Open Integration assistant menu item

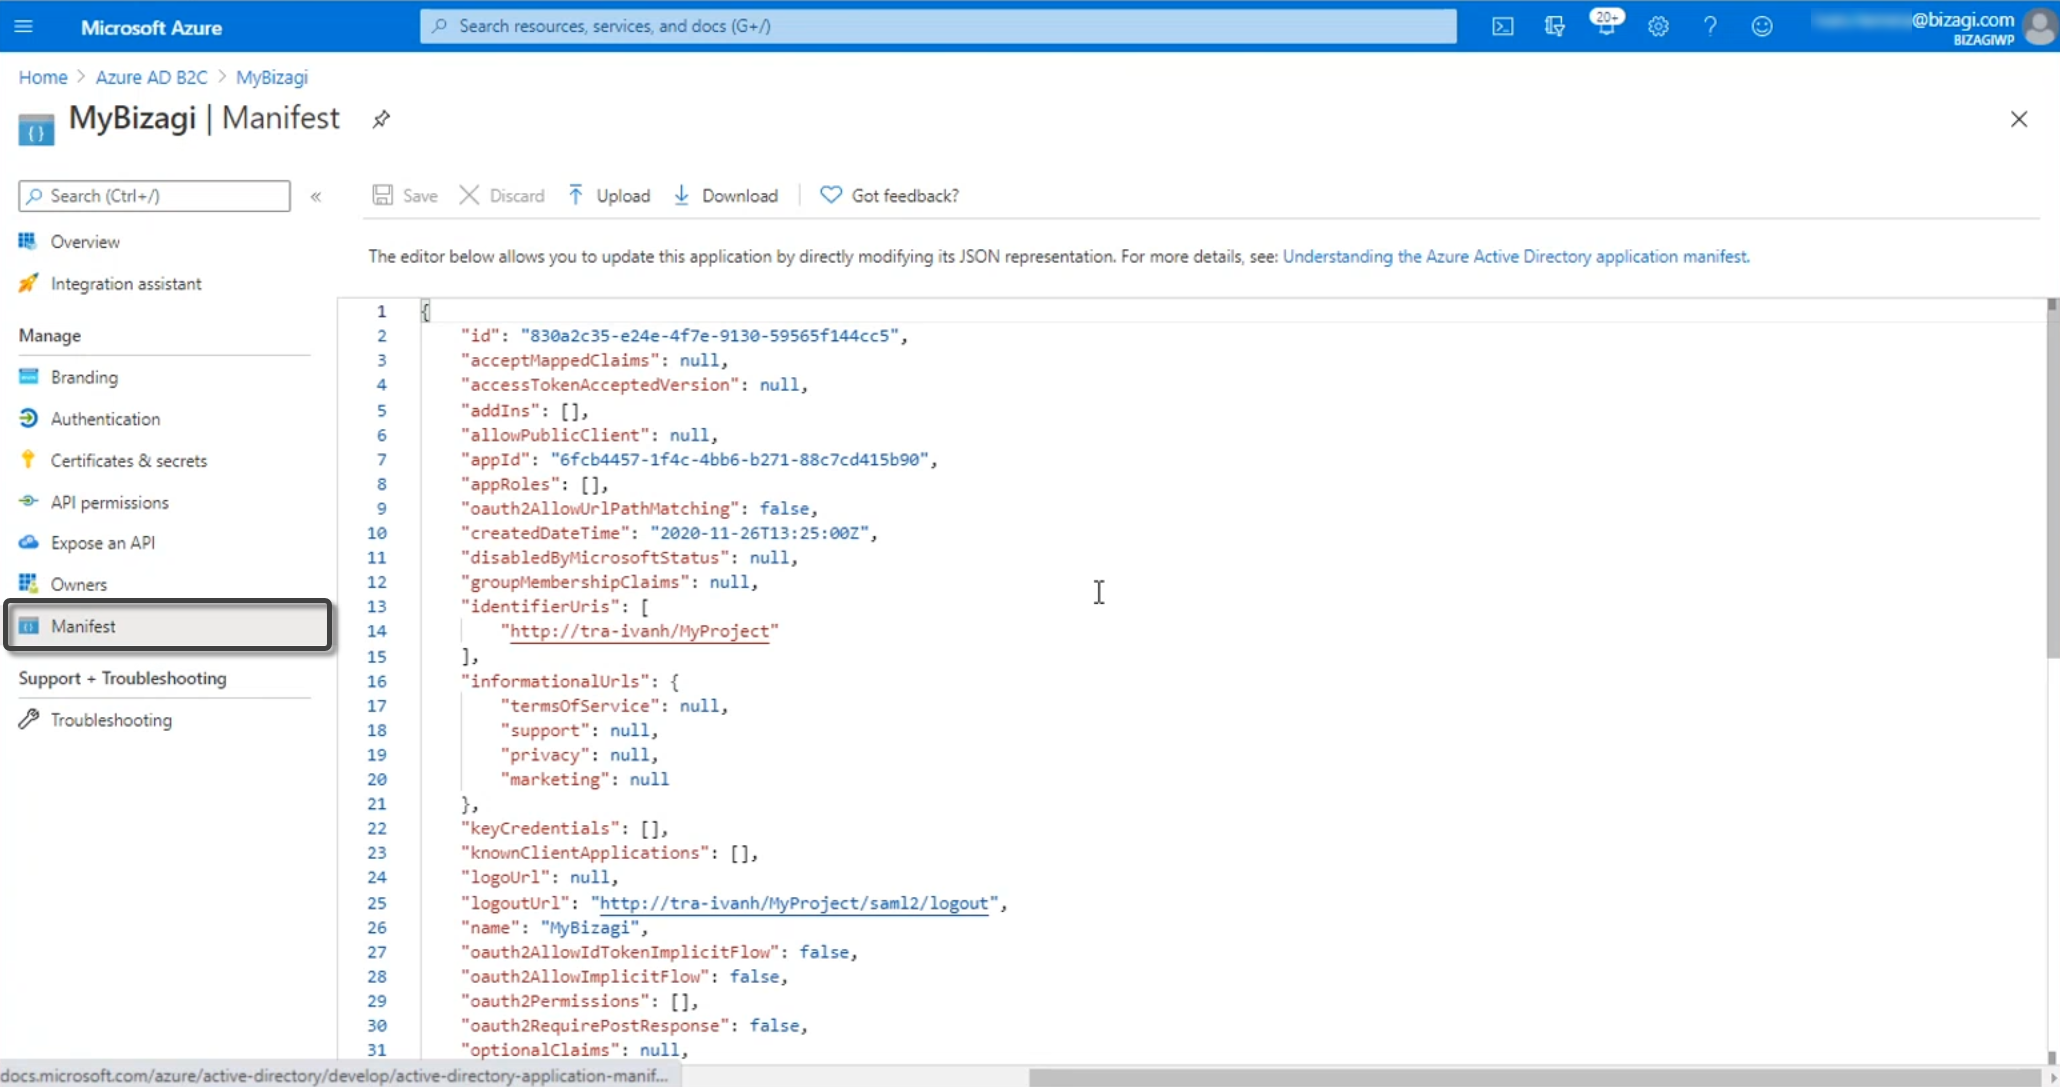(x=126, y=284)
